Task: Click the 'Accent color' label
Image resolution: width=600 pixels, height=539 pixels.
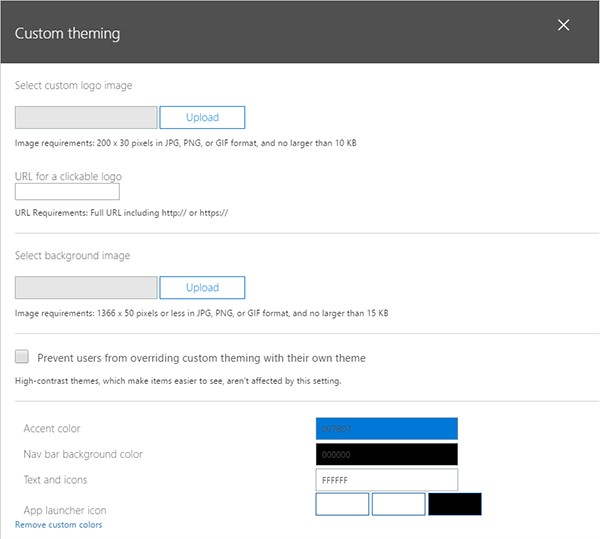Action: (x=52, y=428)
